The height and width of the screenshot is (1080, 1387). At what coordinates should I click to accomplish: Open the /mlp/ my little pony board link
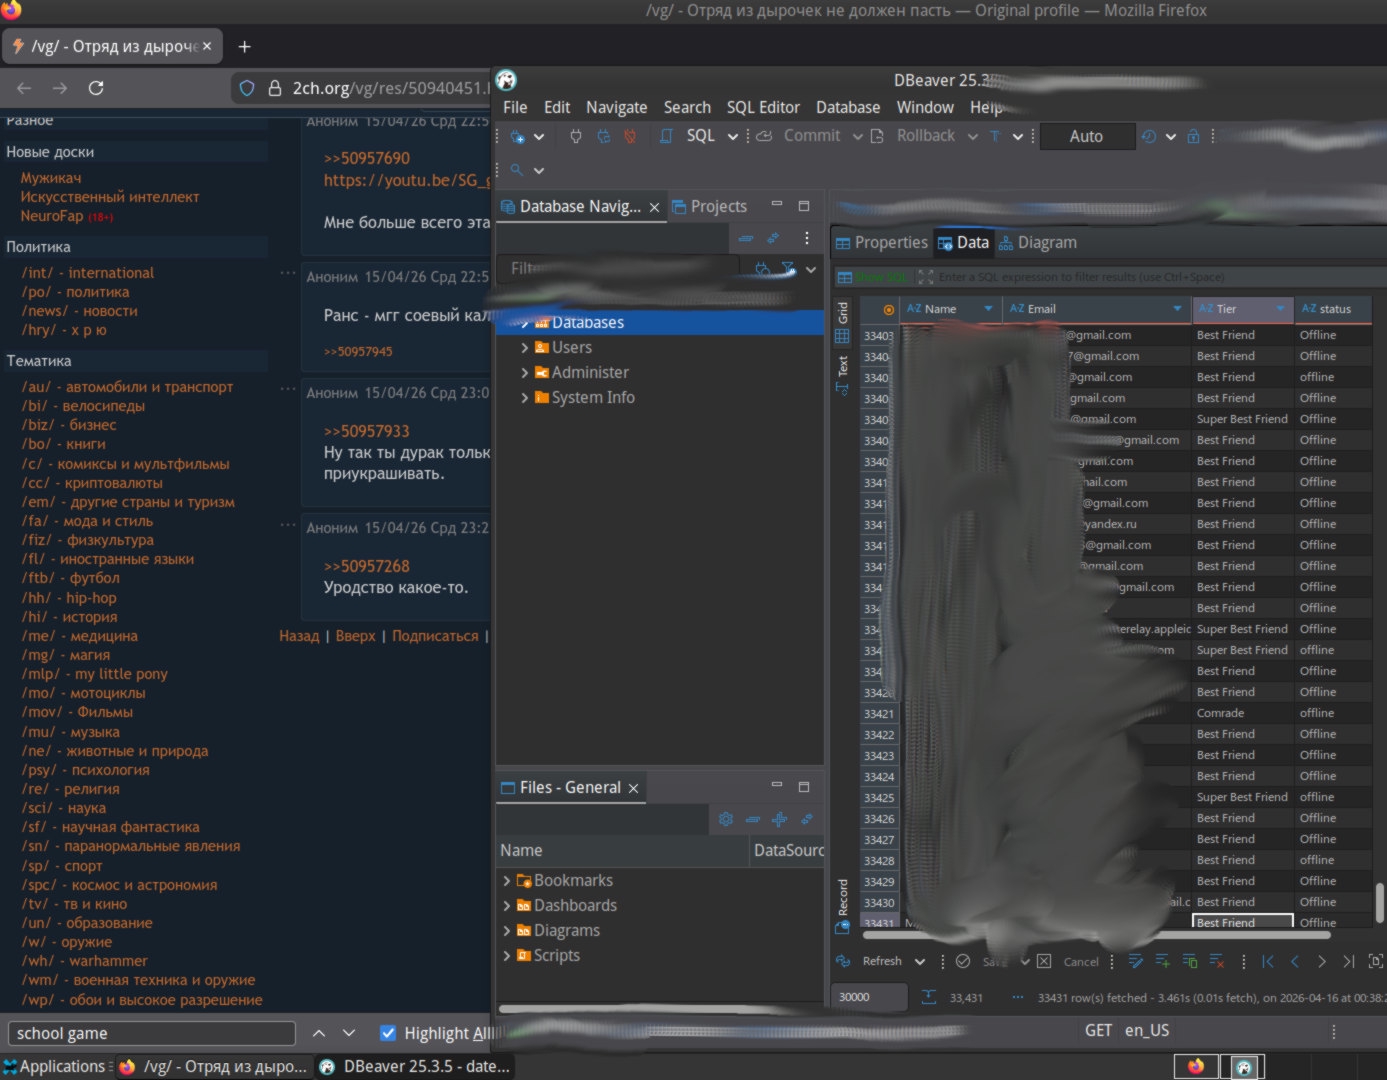(95, 674)
